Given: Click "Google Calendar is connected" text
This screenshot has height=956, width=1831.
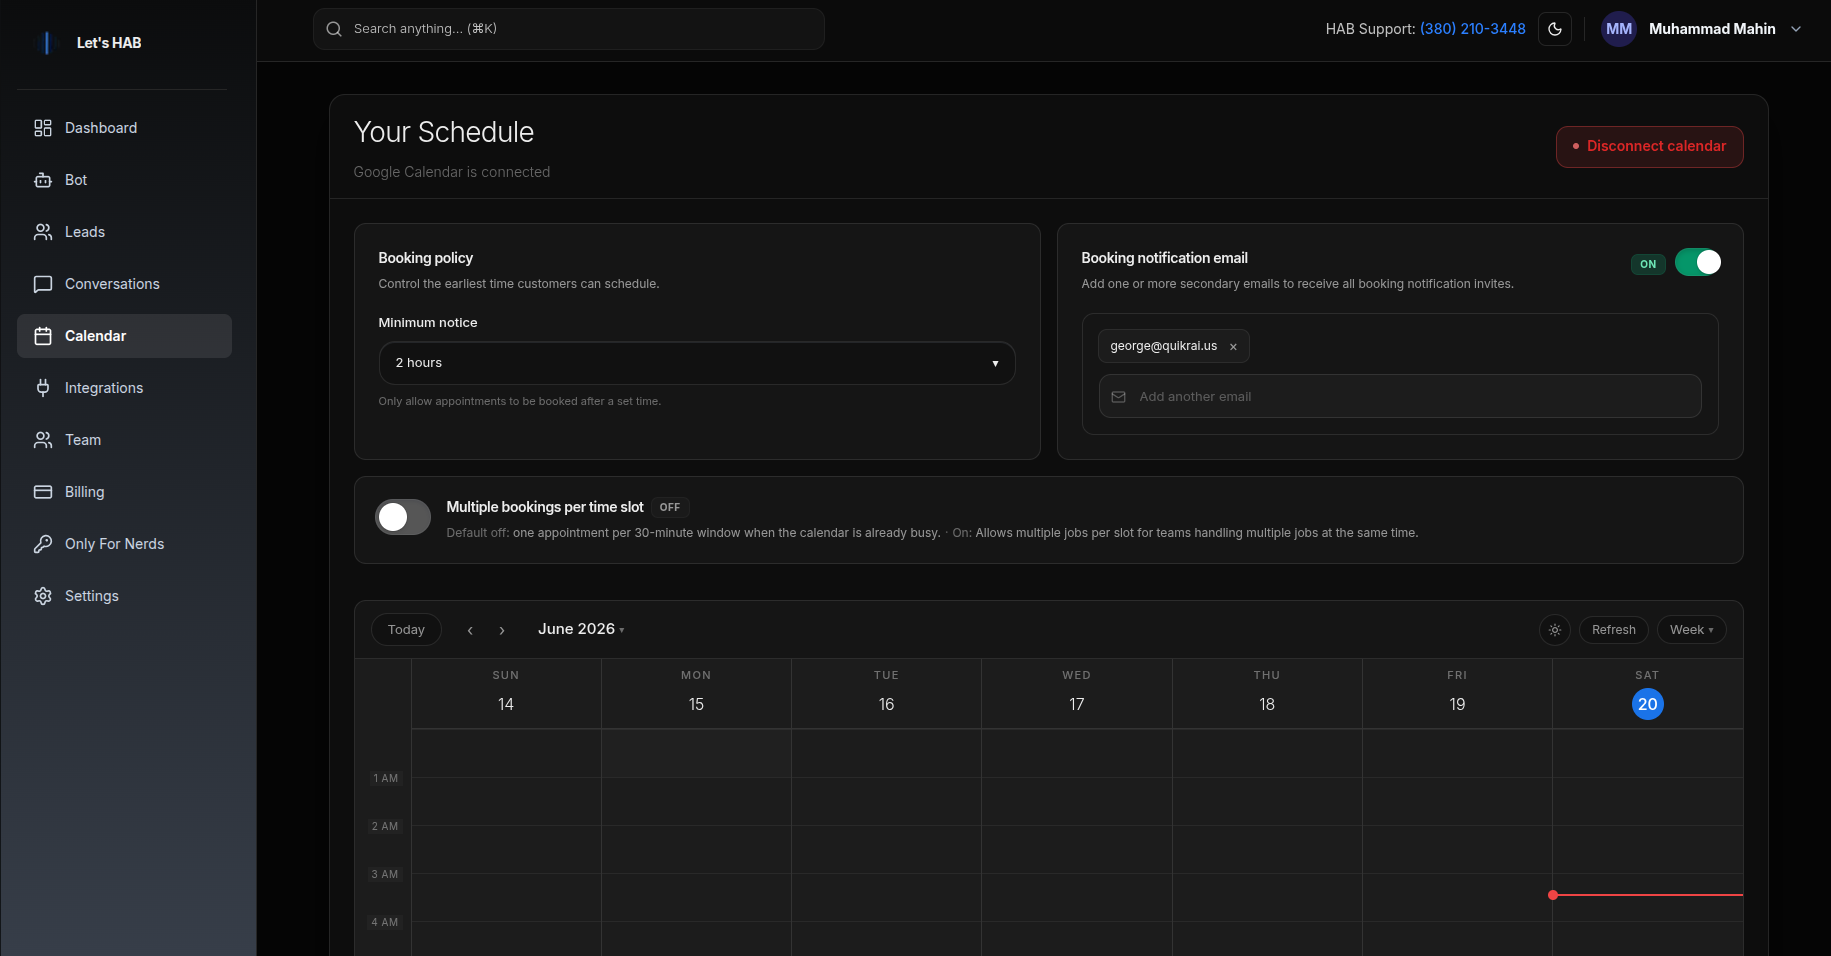Looking at the screenshot, I should [452, 172].
